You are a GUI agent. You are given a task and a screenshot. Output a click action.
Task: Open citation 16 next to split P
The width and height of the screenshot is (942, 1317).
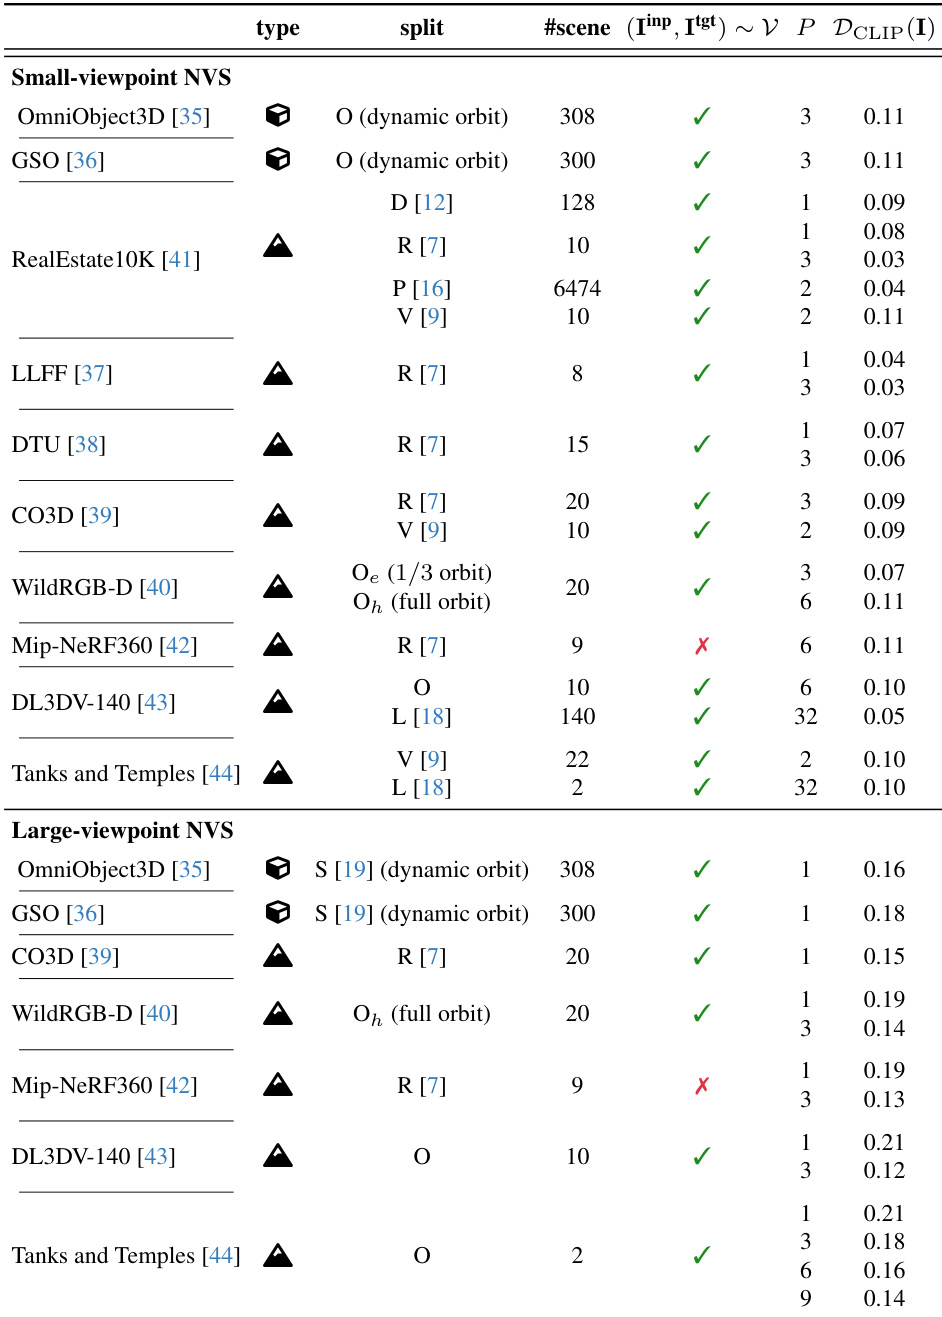[x=432, y=289]
